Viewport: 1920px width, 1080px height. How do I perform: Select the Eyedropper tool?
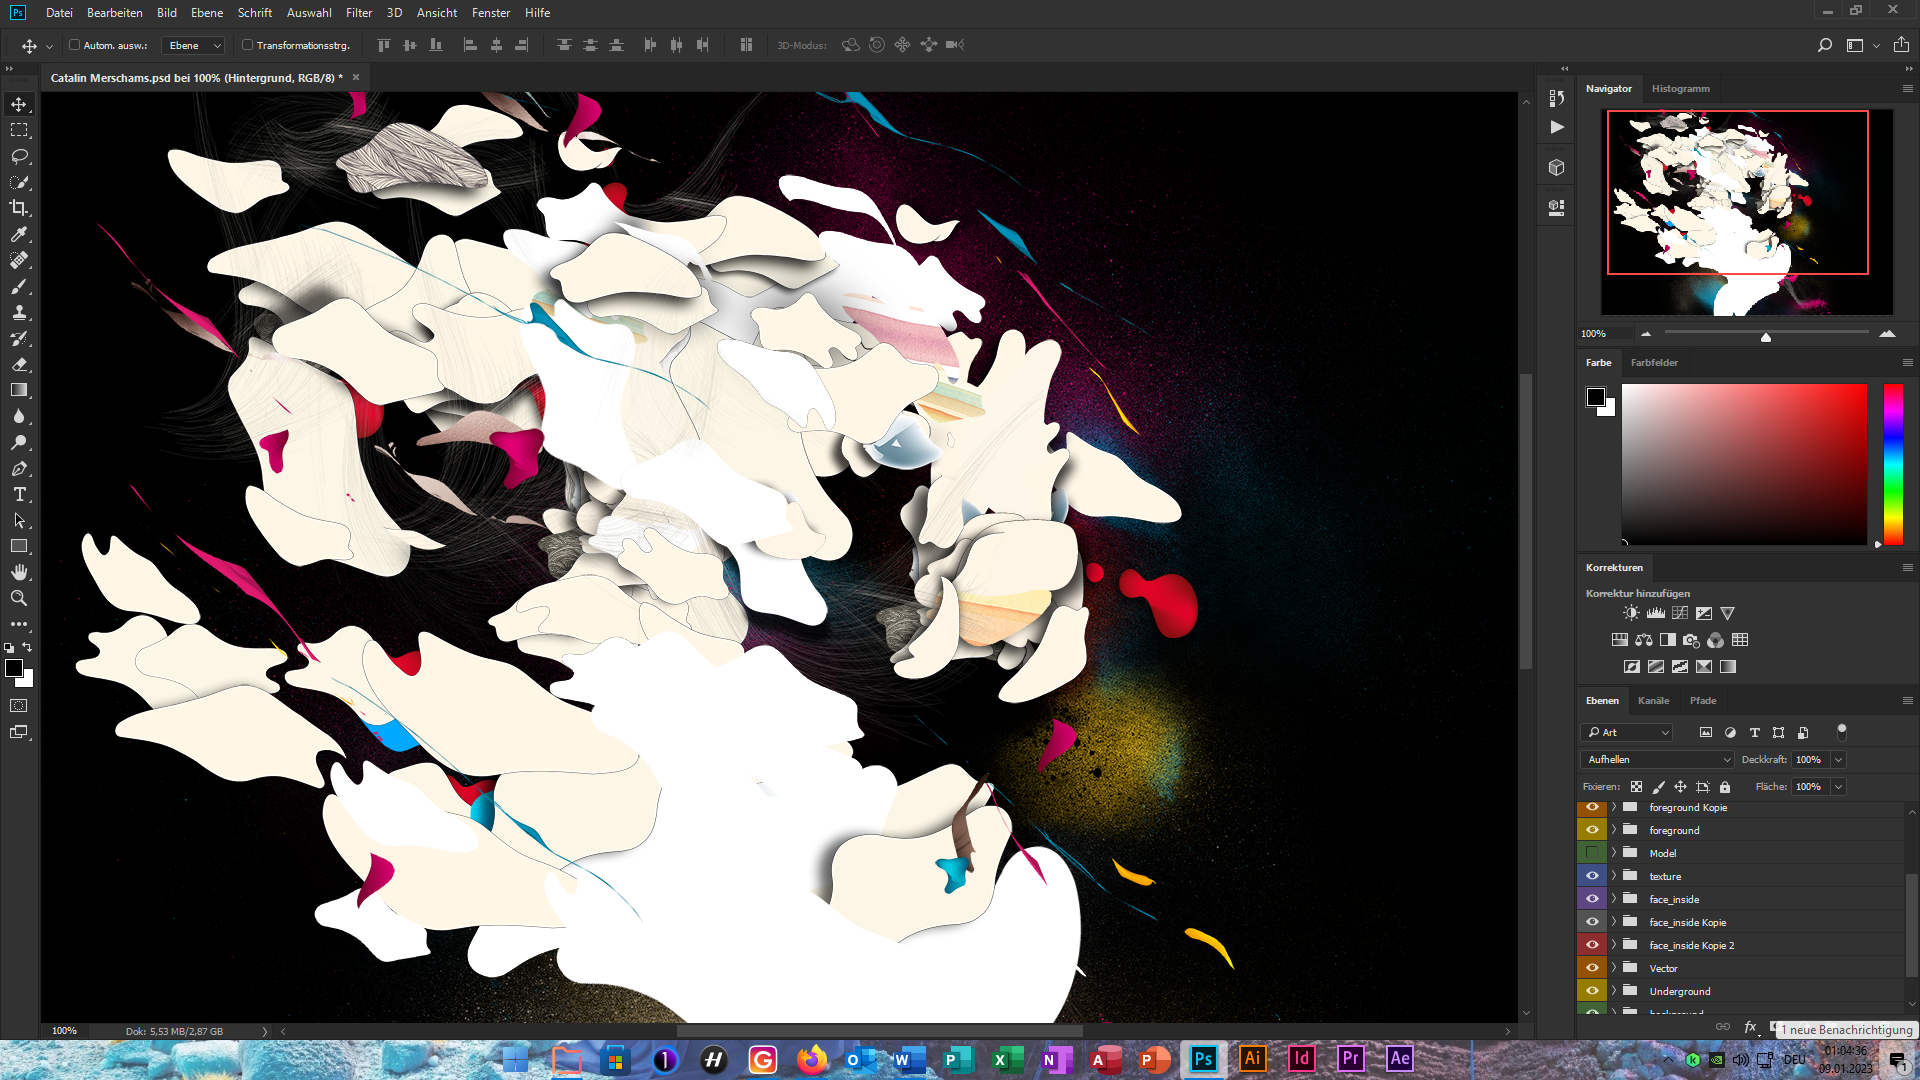click(x=19, y=234)
